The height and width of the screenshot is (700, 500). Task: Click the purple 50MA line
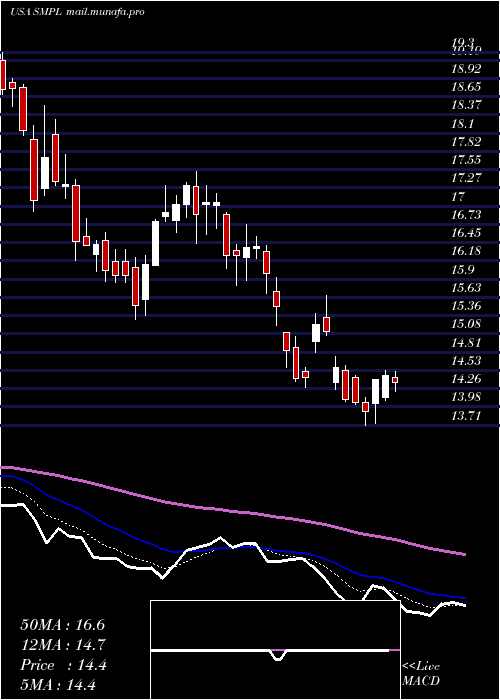(x=232, y=511)
